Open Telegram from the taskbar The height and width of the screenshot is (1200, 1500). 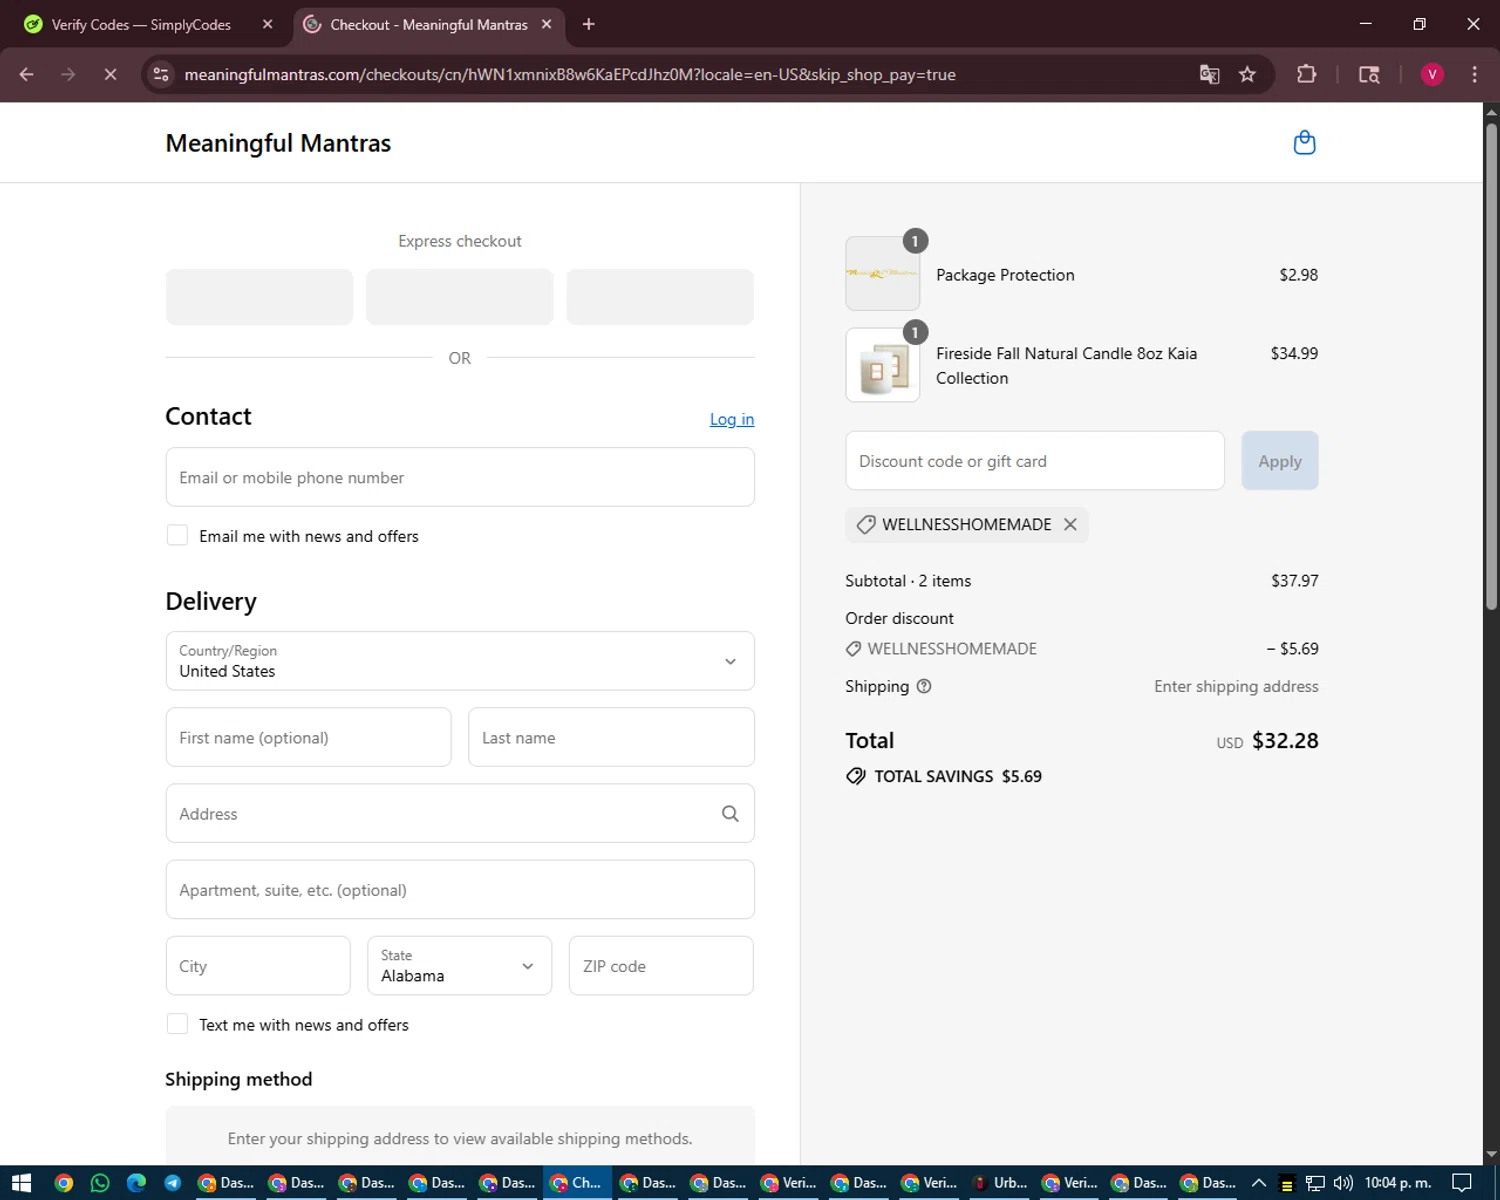point(172,1183)
